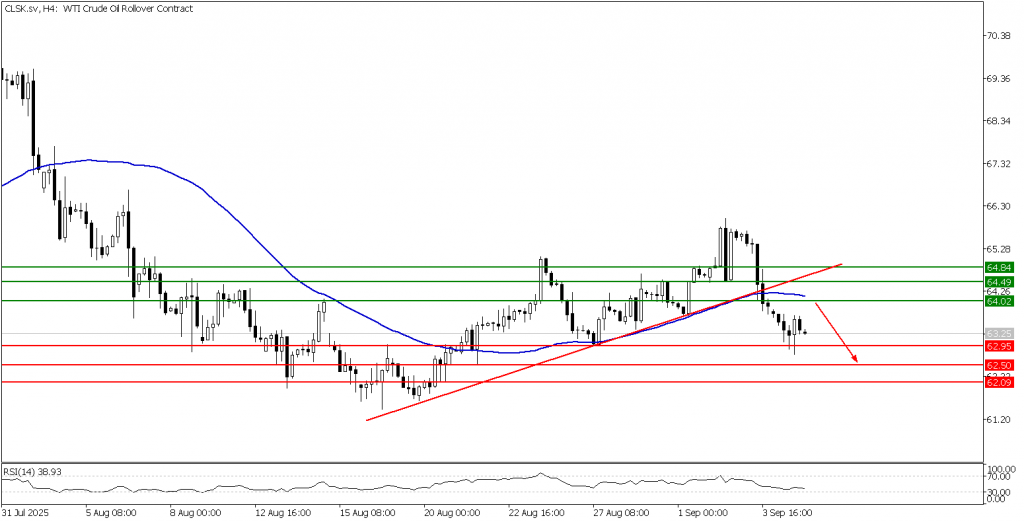
Task: Click the '31 Jul 2025' time axis label
Action: (x=24, y=513)
